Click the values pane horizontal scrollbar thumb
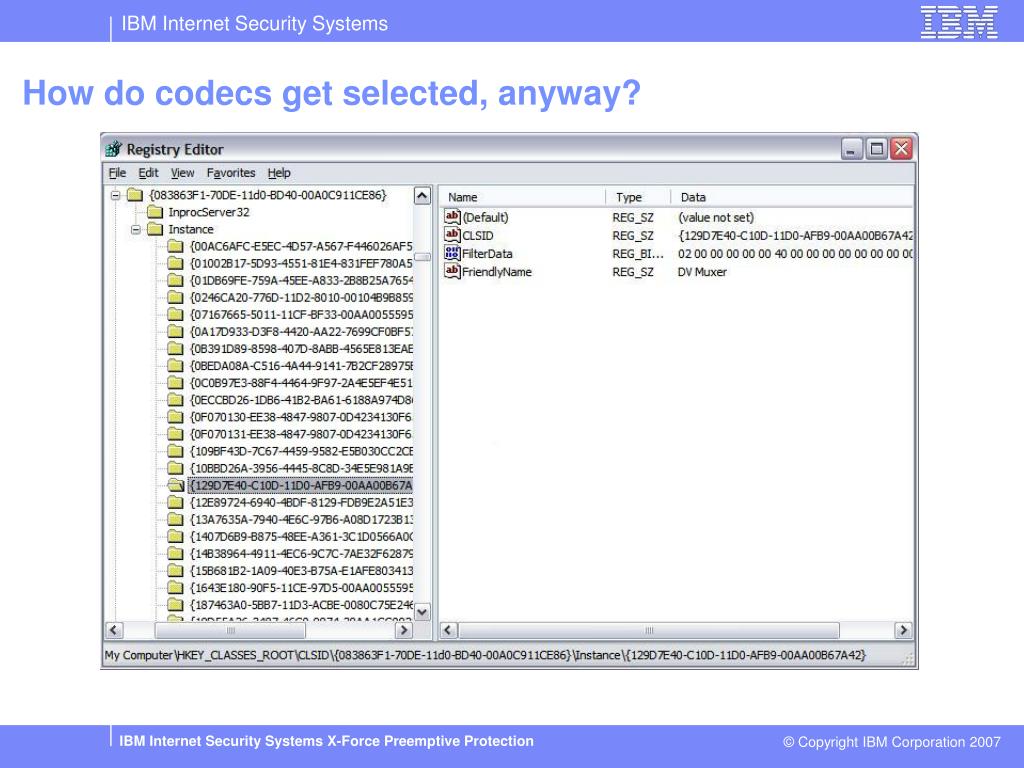The height and width of the screenshot is (768, 1024). [x=649, y=630]
